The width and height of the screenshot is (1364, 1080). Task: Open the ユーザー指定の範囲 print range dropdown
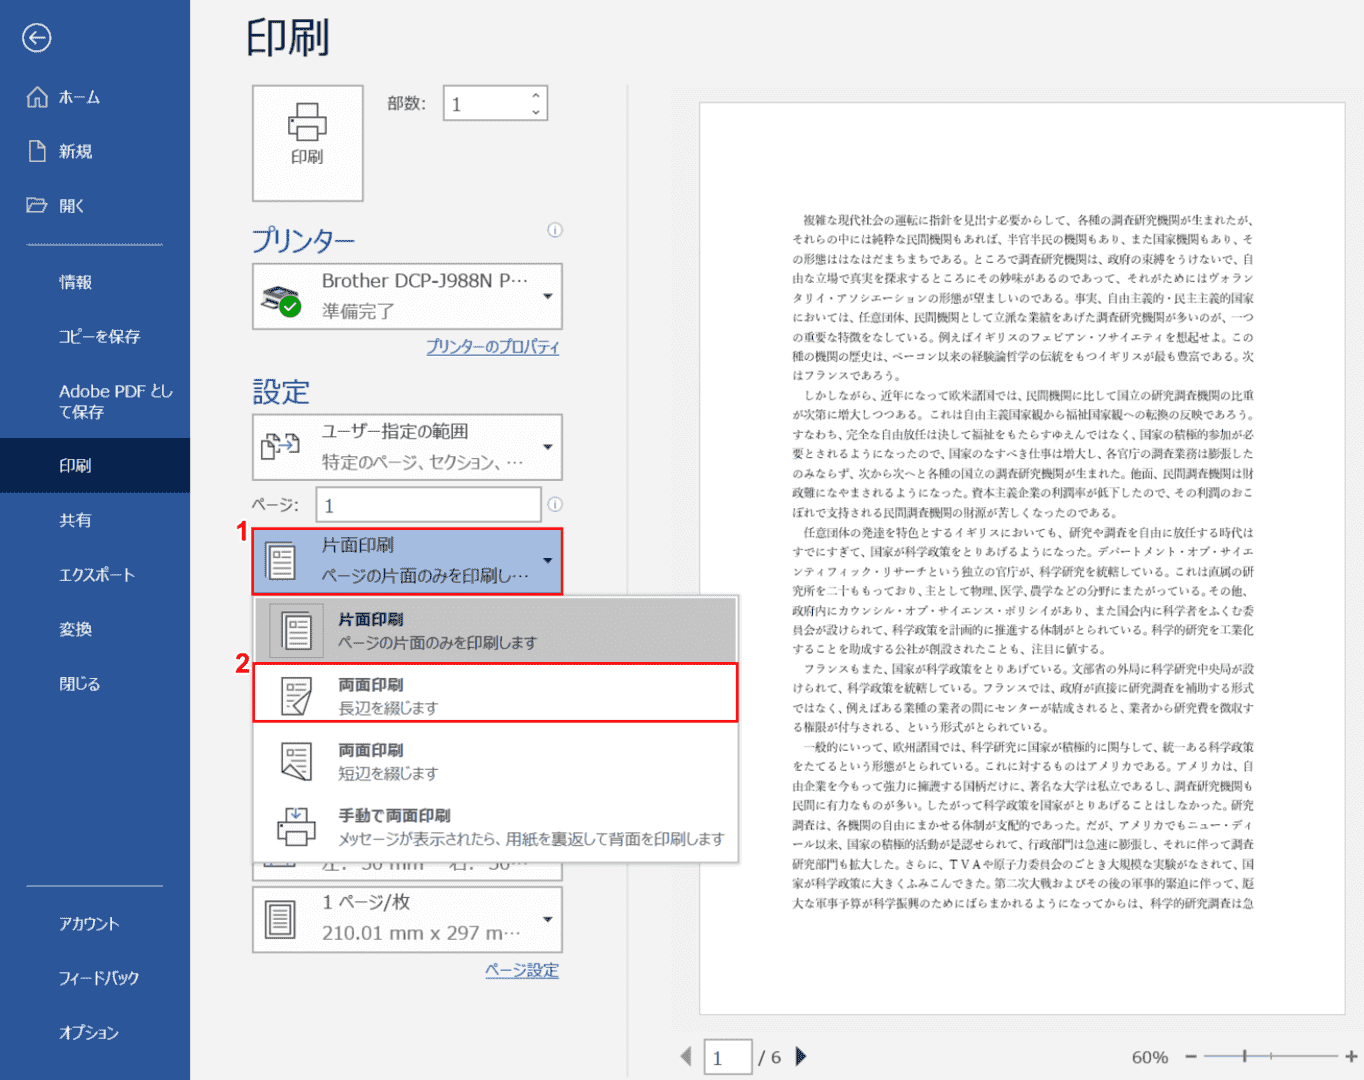pos(407,447)
